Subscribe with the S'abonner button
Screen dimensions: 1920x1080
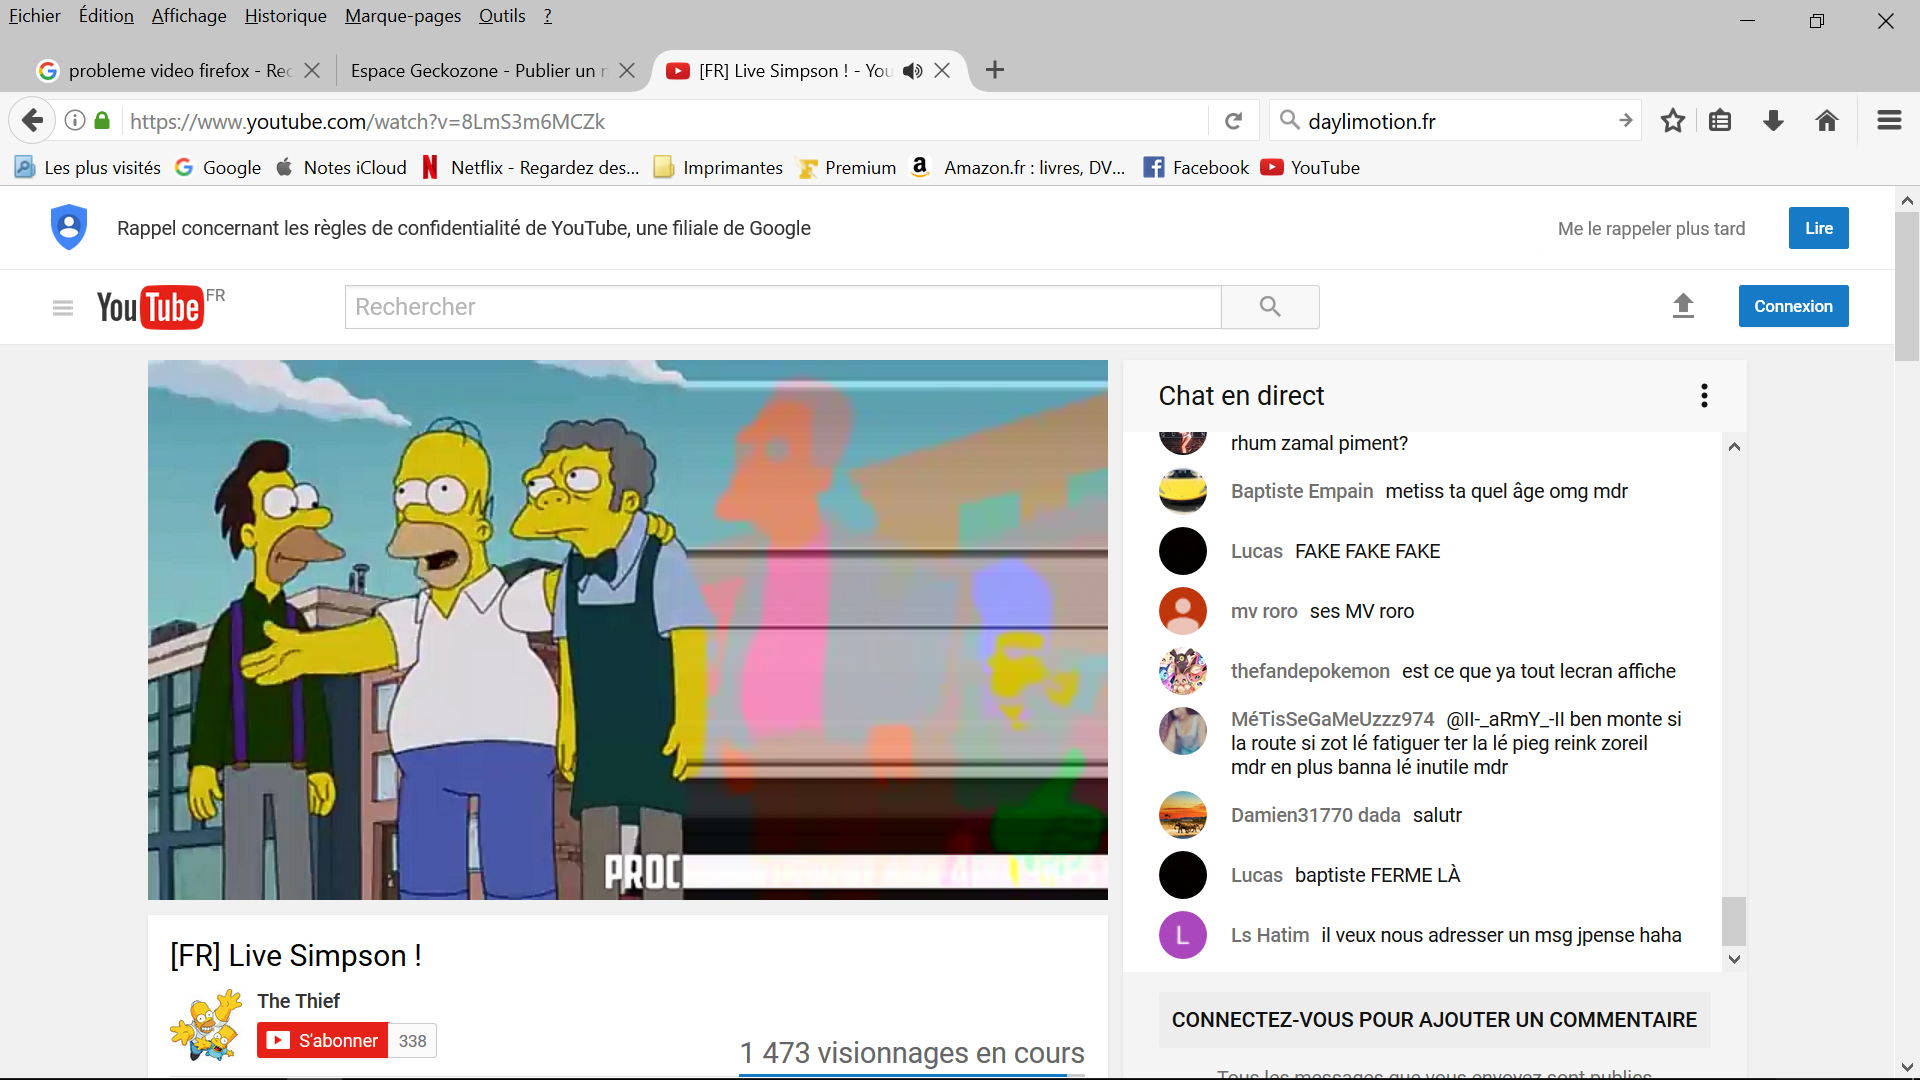pyautogui.click(x=322, y=1041)
